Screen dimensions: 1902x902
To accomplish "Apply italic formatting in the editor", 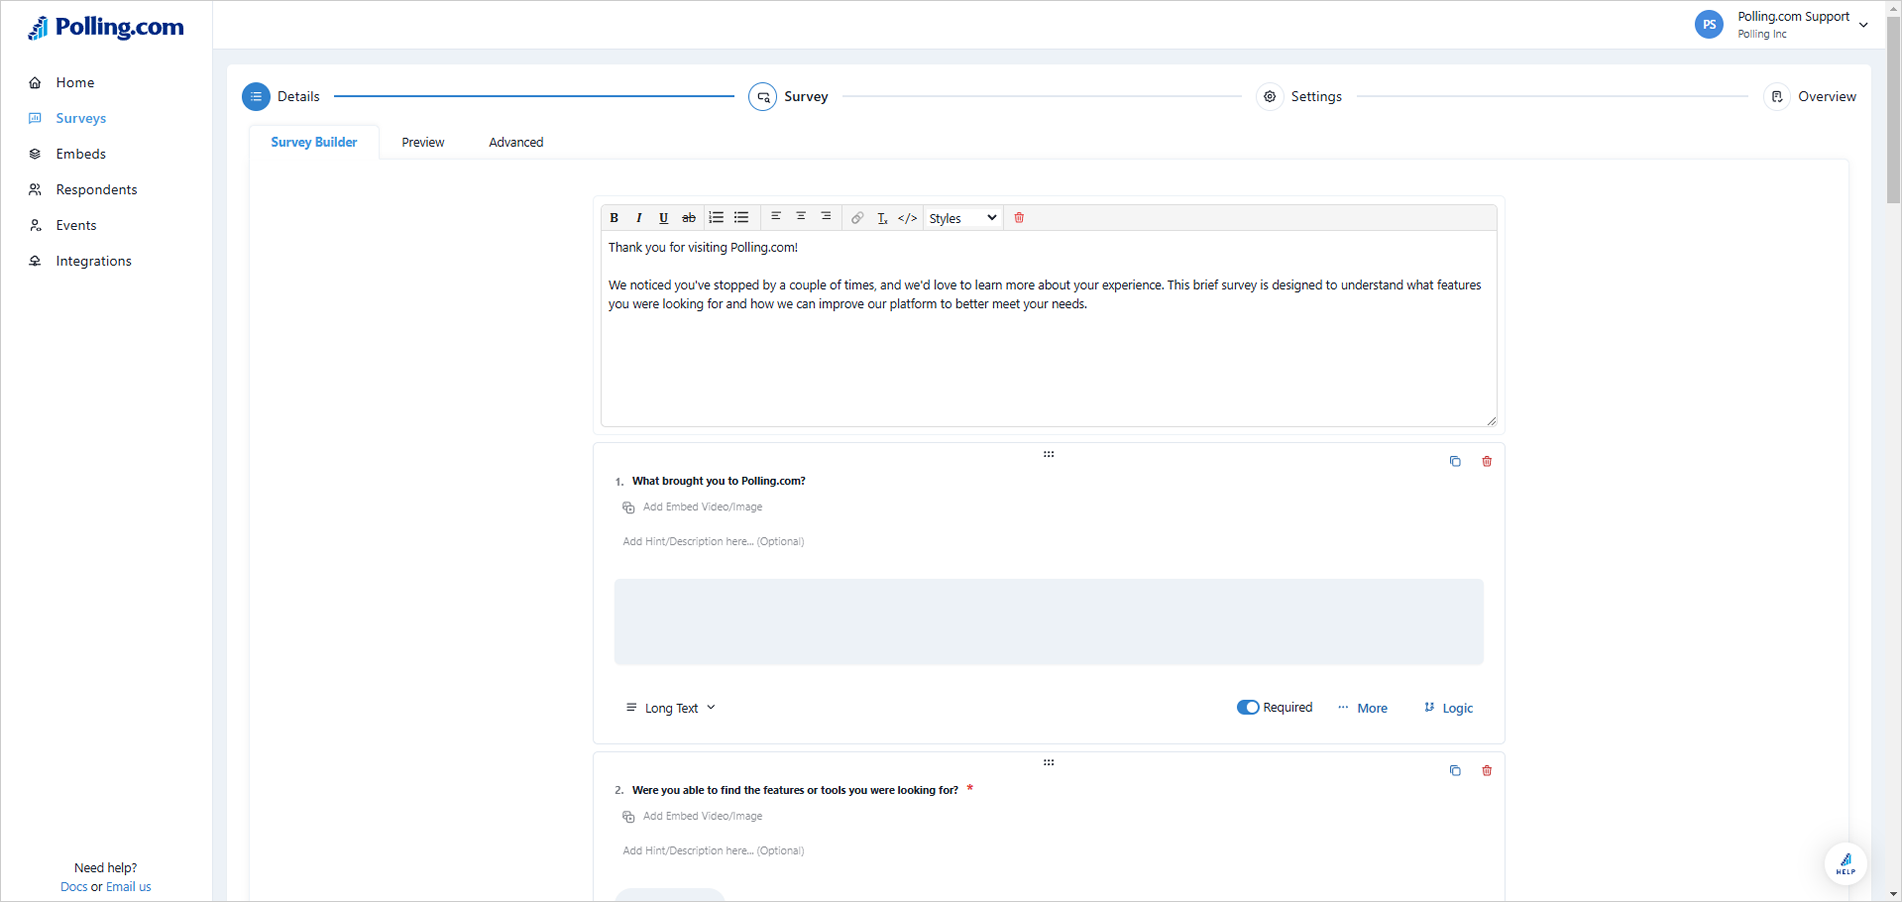I will click(x=639, y=218).
